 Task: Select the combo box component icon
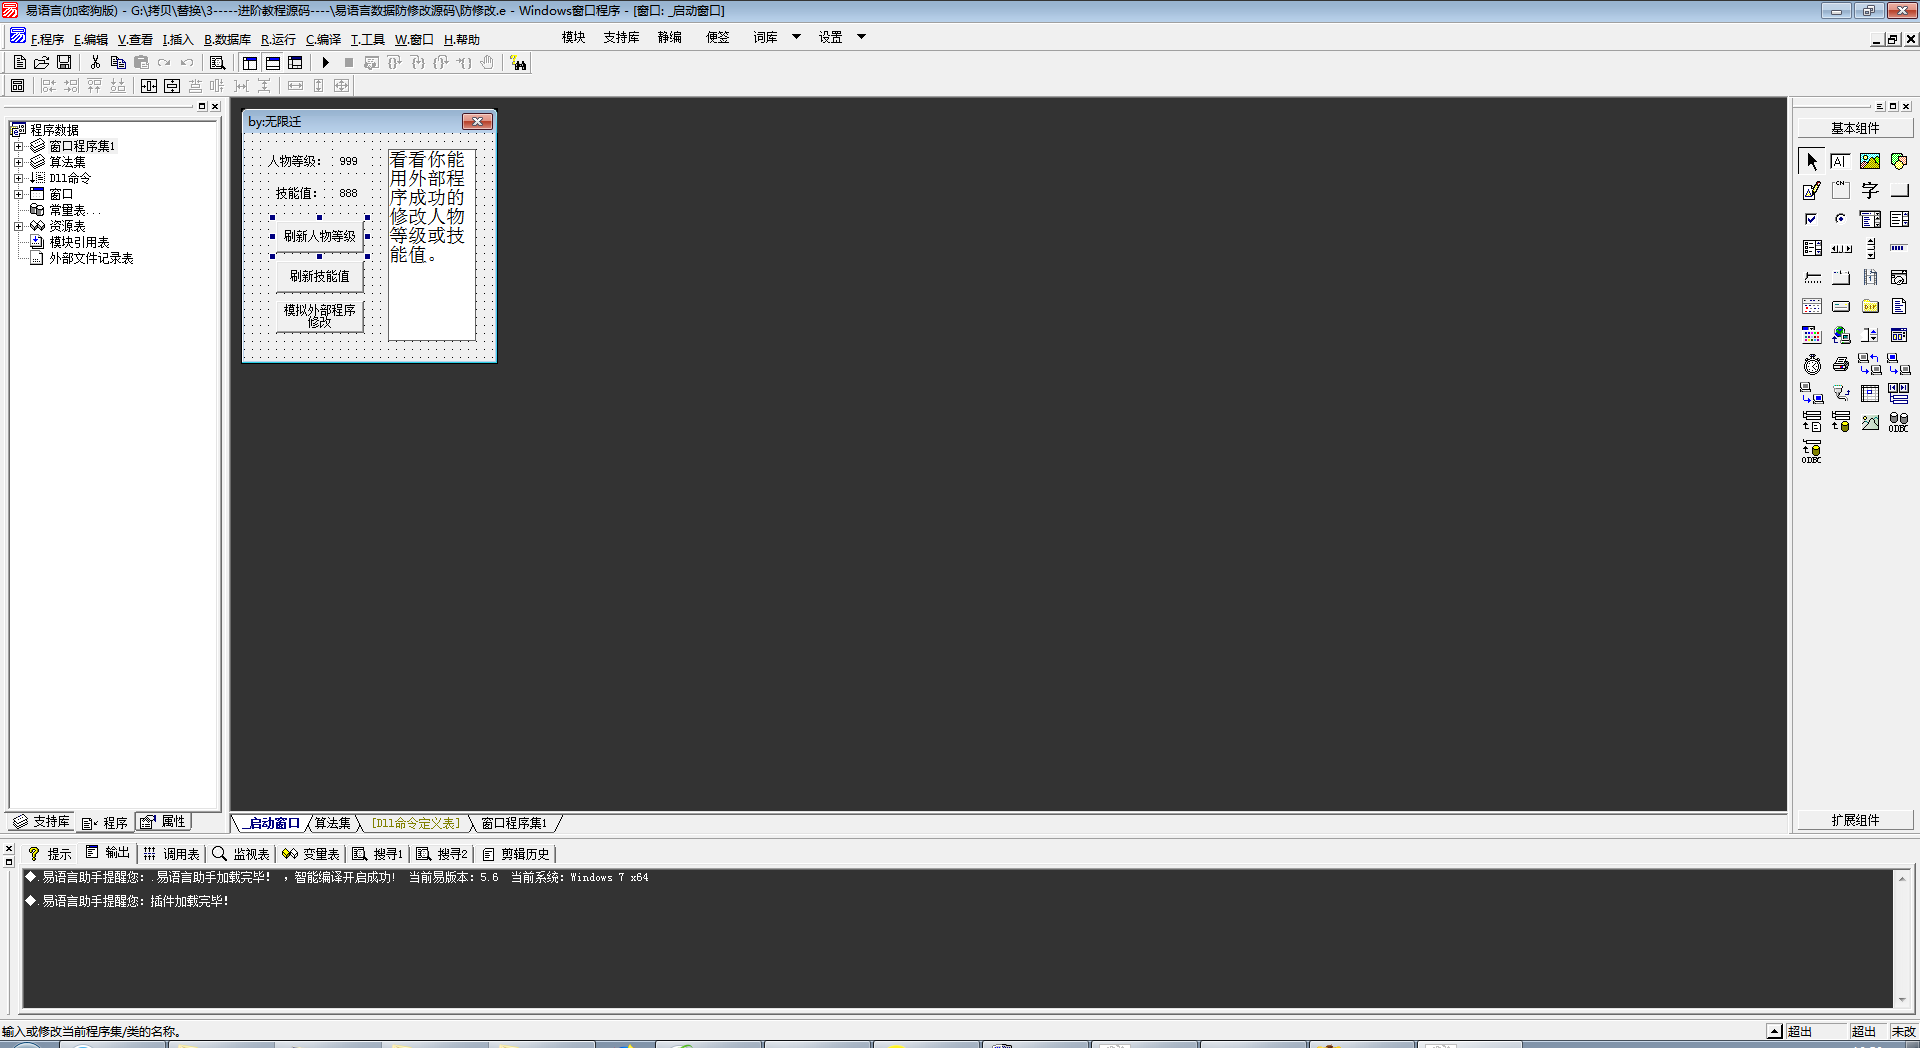pos(1870,219)
